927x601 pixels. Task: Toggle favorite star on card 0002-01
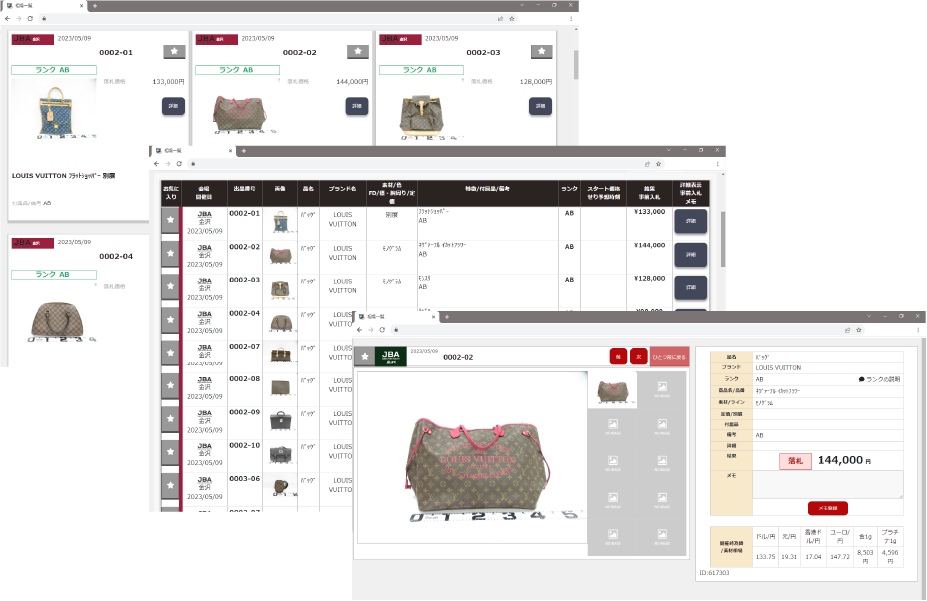(174, 51)
